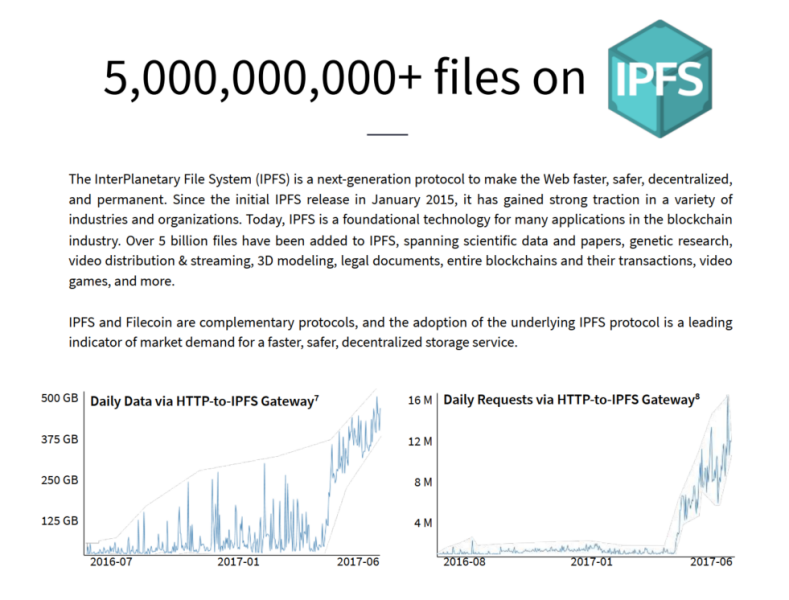
Task: Click the paragraph starting "The InterPlanetary File System"
Action: (x=401, y=230)
